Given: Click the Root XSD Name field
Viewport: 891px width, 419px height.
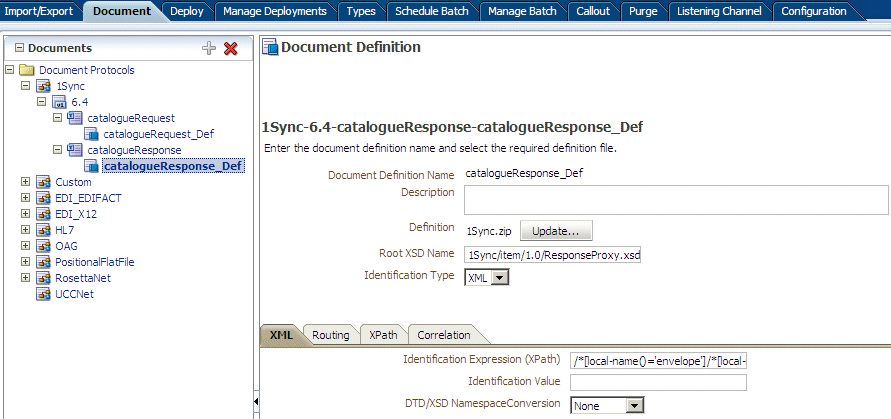Looking at the screenshot, I should pos(552,255).
